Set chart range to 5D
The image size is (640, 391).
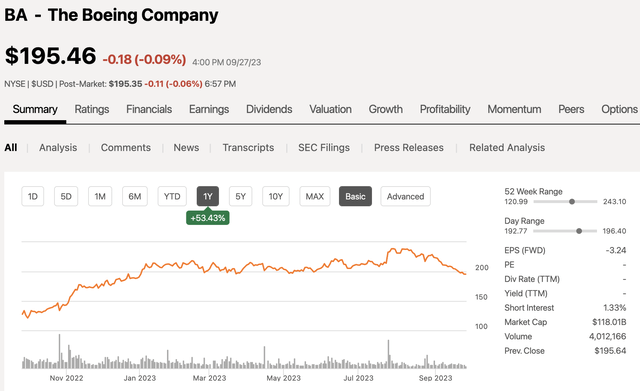click(x=66, y=196)
